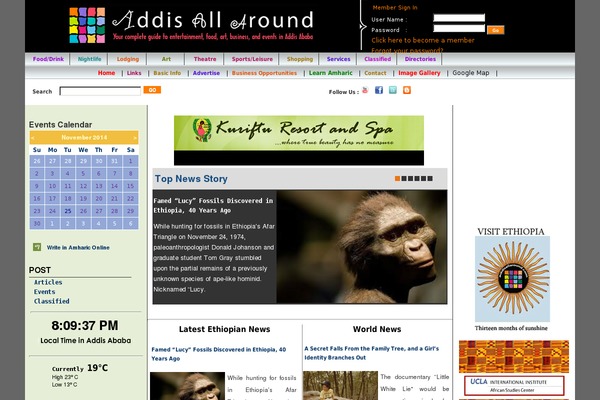Open the Blogger follow icon
Screen dimensions: 600x400
(x=407, y=90)
